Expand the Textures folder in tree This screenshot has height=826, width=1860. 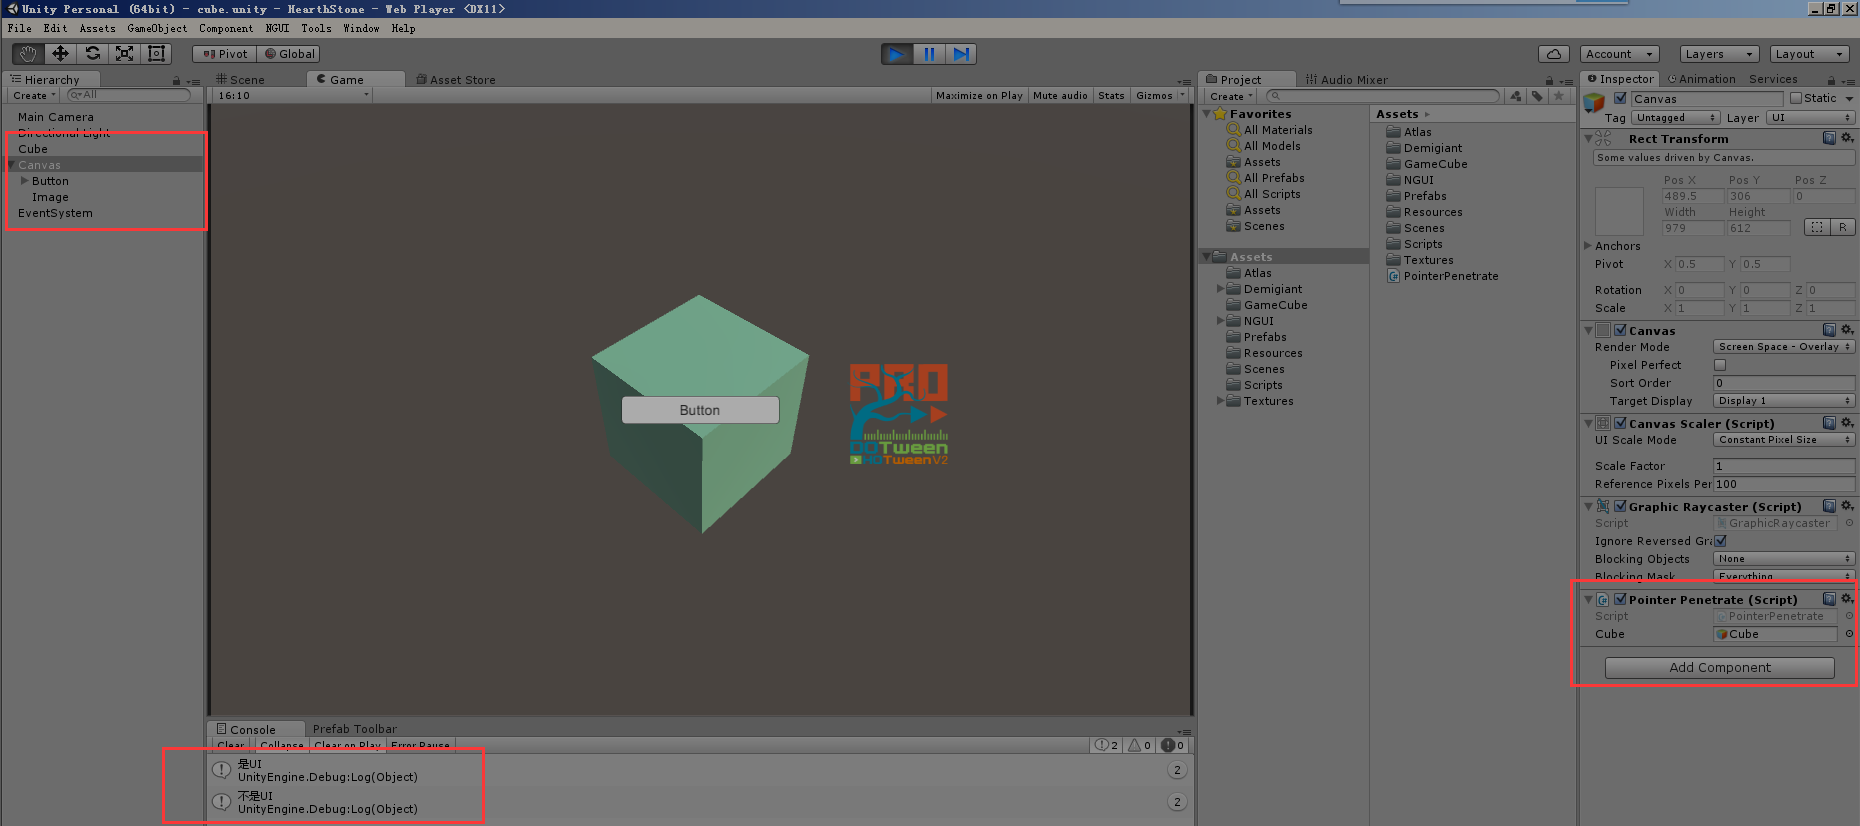tap(1220, 401)
